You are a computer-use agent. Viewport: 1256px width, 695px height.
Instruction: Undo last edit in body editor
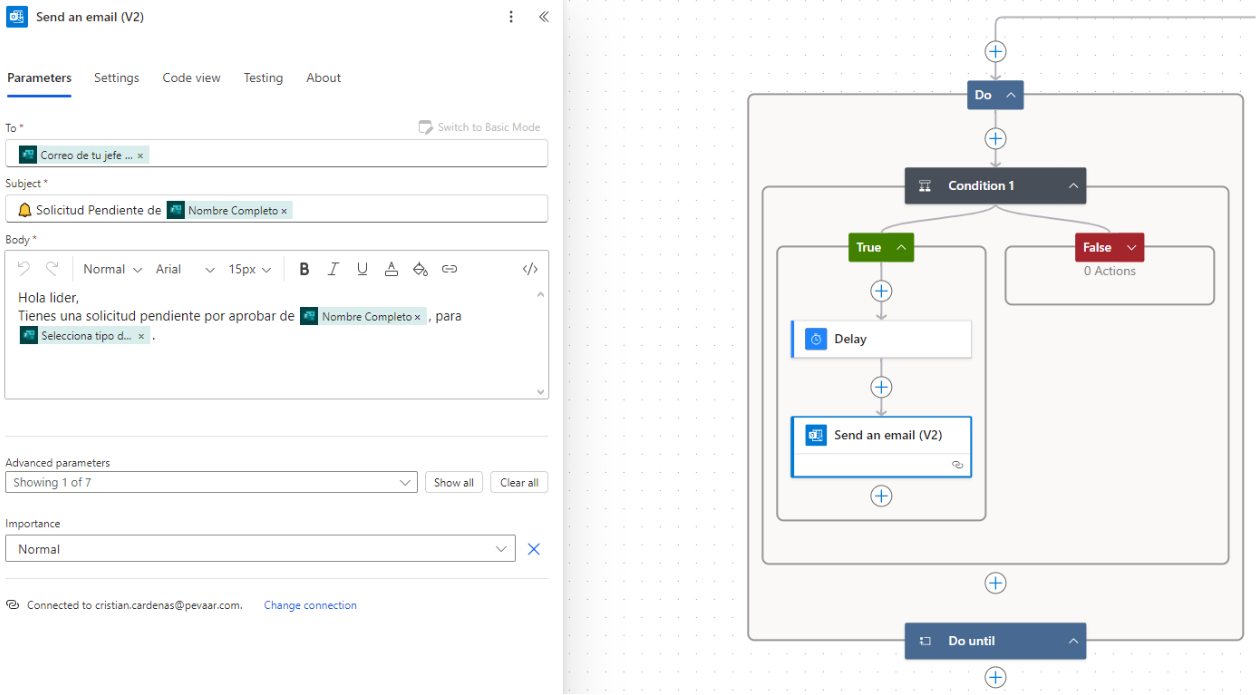[x=24, y=269]
